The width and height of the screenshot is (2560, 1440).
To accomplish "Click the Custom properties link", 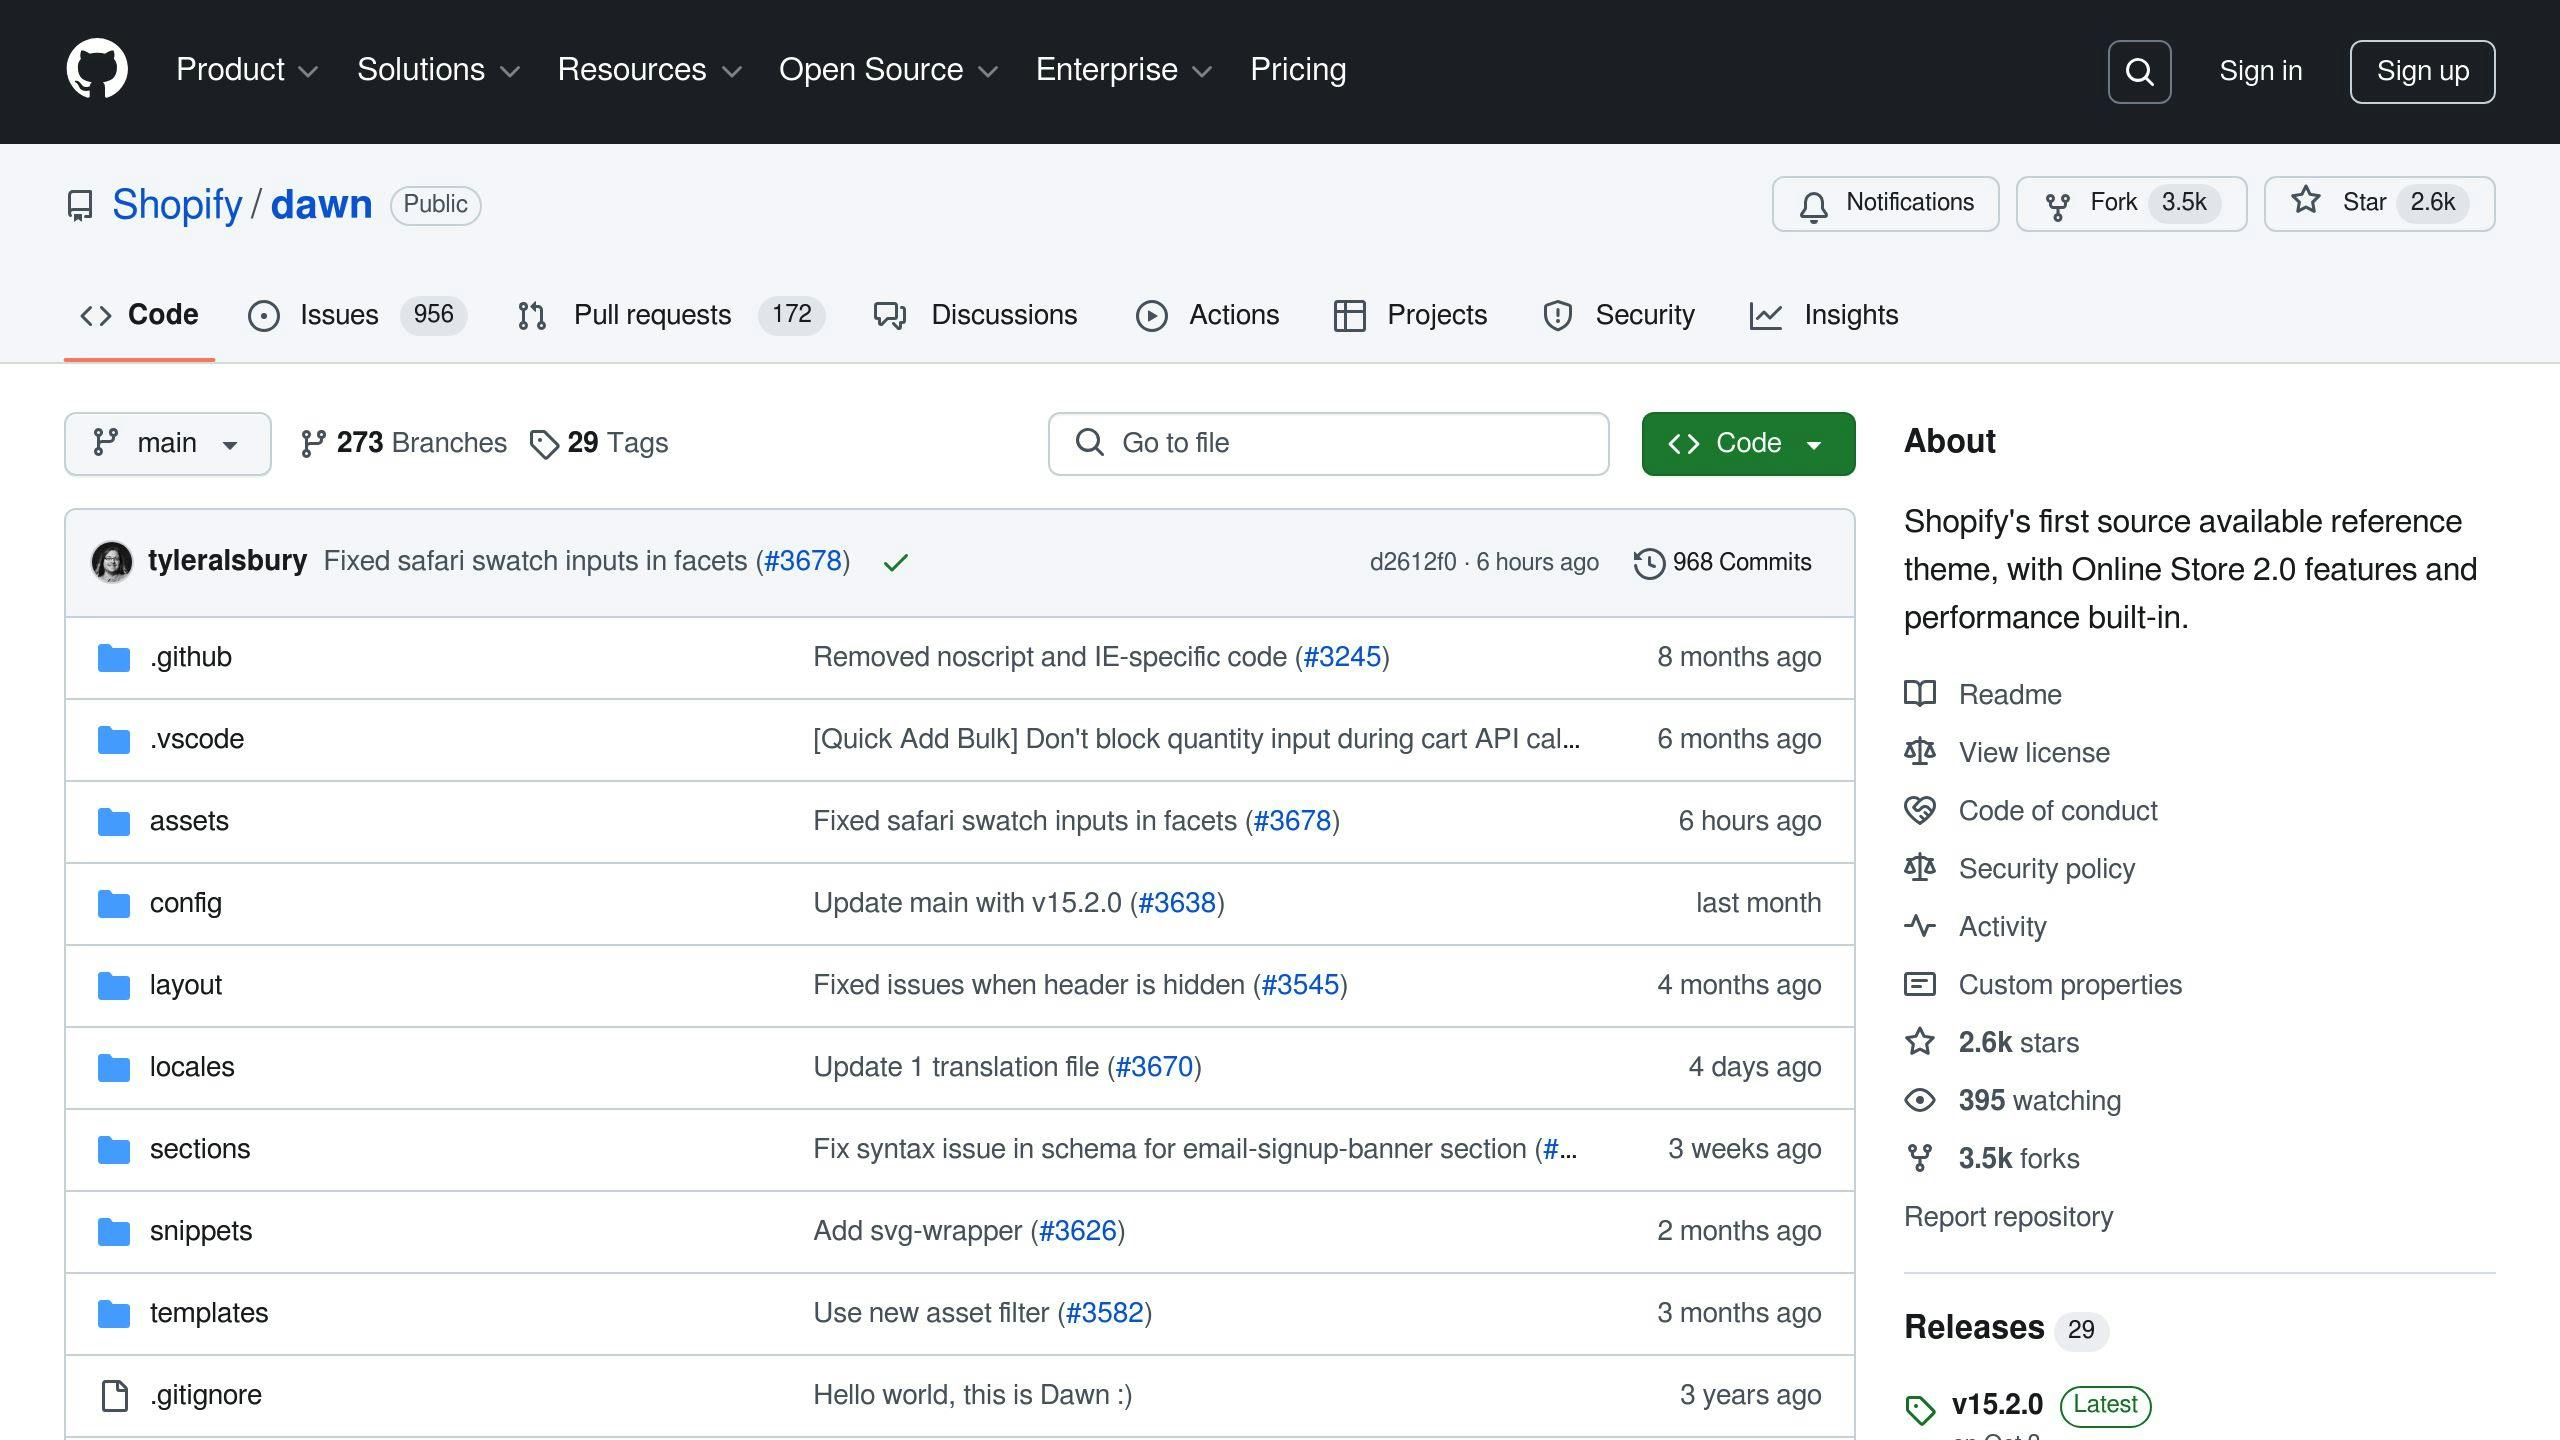I will pos(2070,984).
